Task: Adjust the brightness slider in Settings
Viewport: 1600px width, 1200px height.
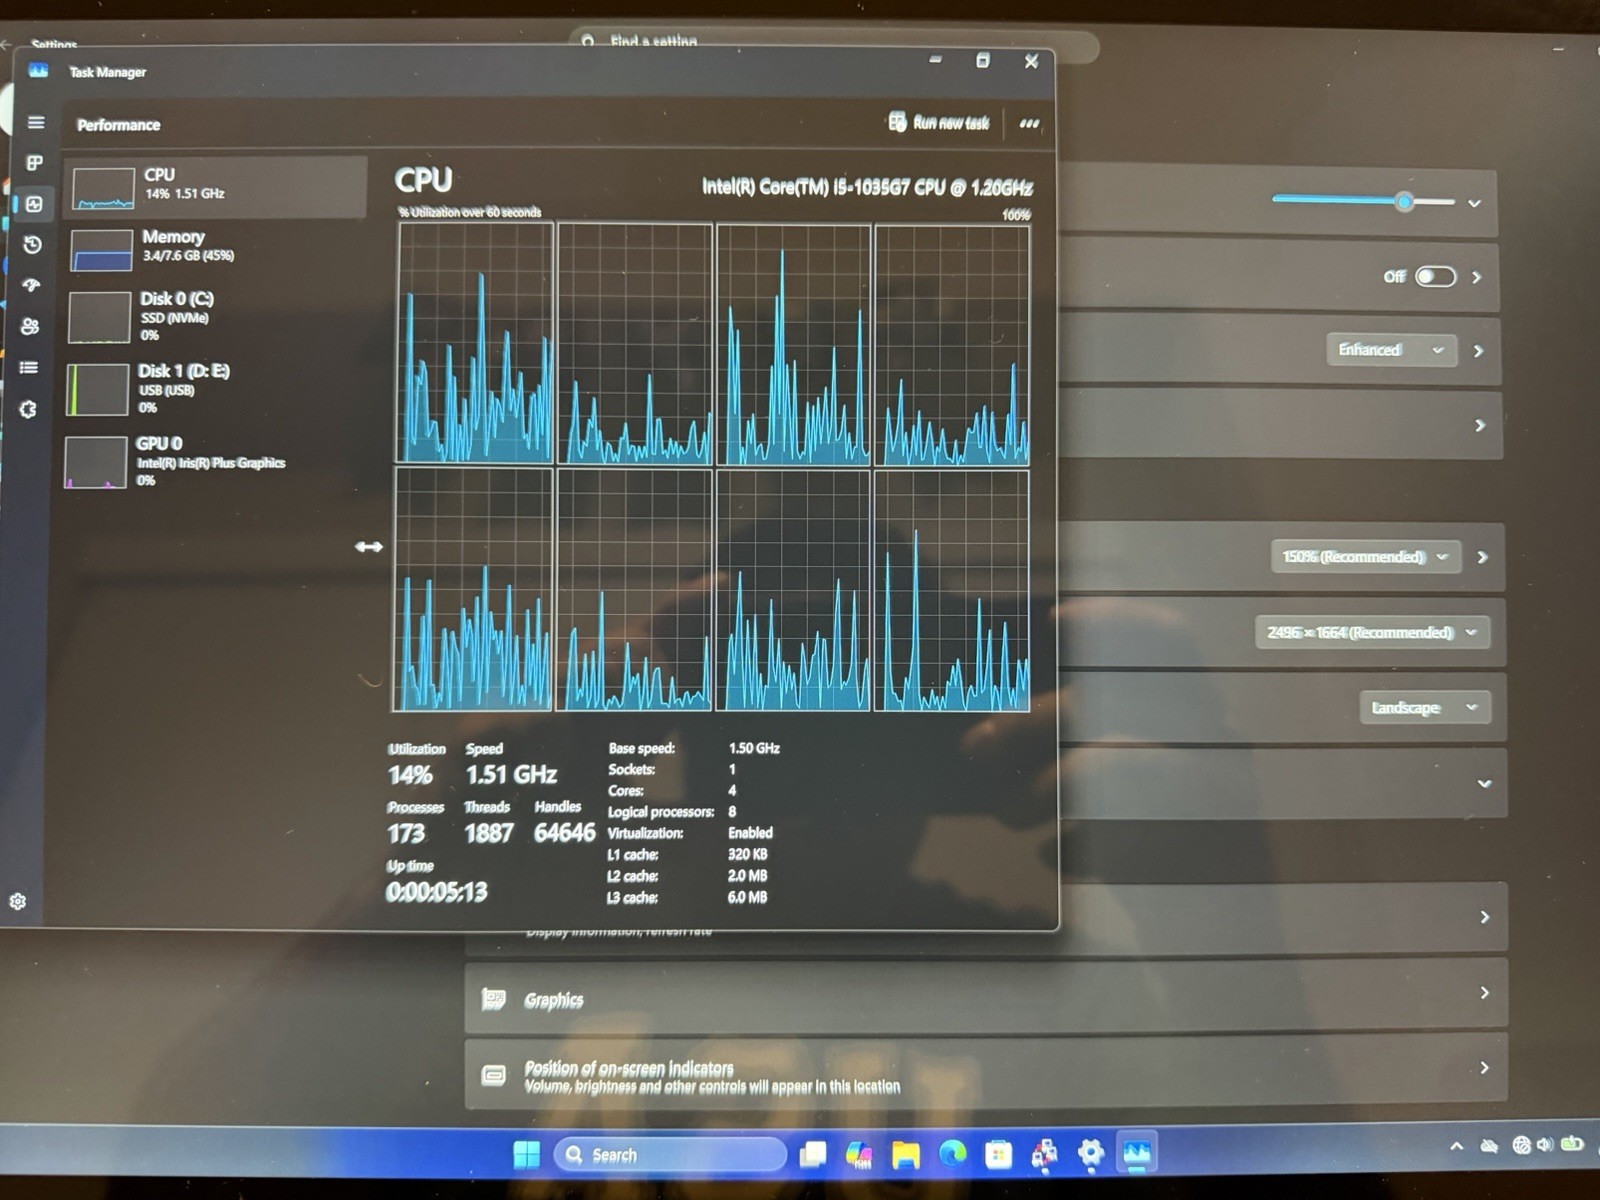Action: pyautogui.click(x=1363, y=201)
